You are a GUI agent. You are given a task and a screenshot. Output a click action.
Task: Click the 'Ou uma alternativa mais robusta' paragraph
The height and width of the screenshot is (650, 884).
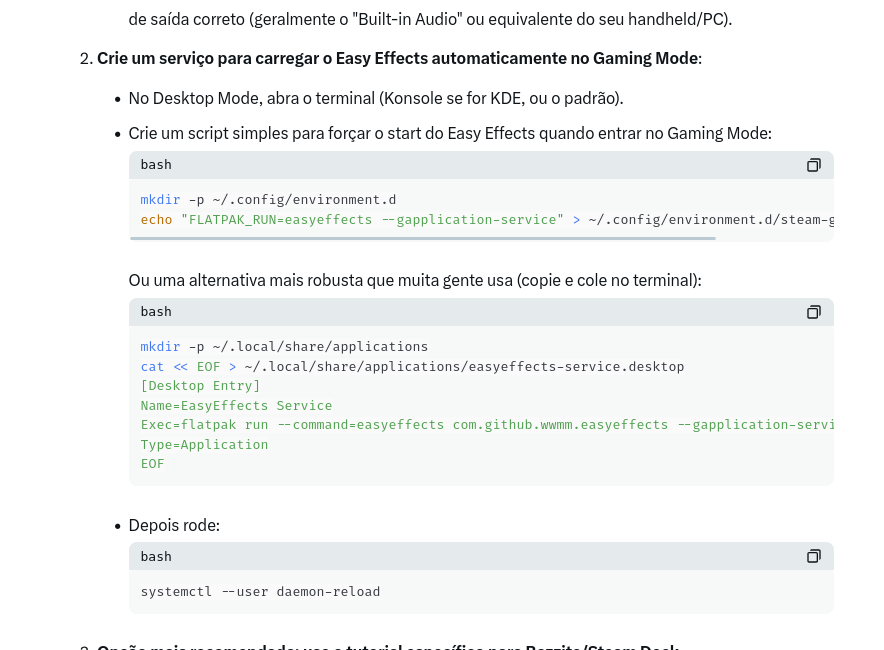tap(415, 280)
